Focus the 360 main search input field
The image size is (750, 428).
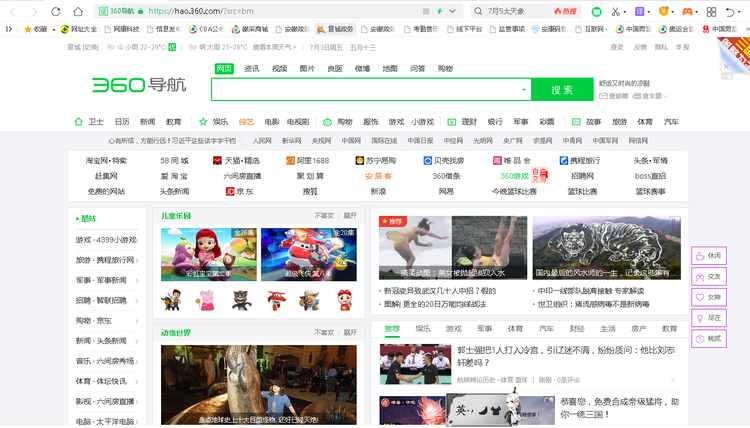tap(366, 89)
